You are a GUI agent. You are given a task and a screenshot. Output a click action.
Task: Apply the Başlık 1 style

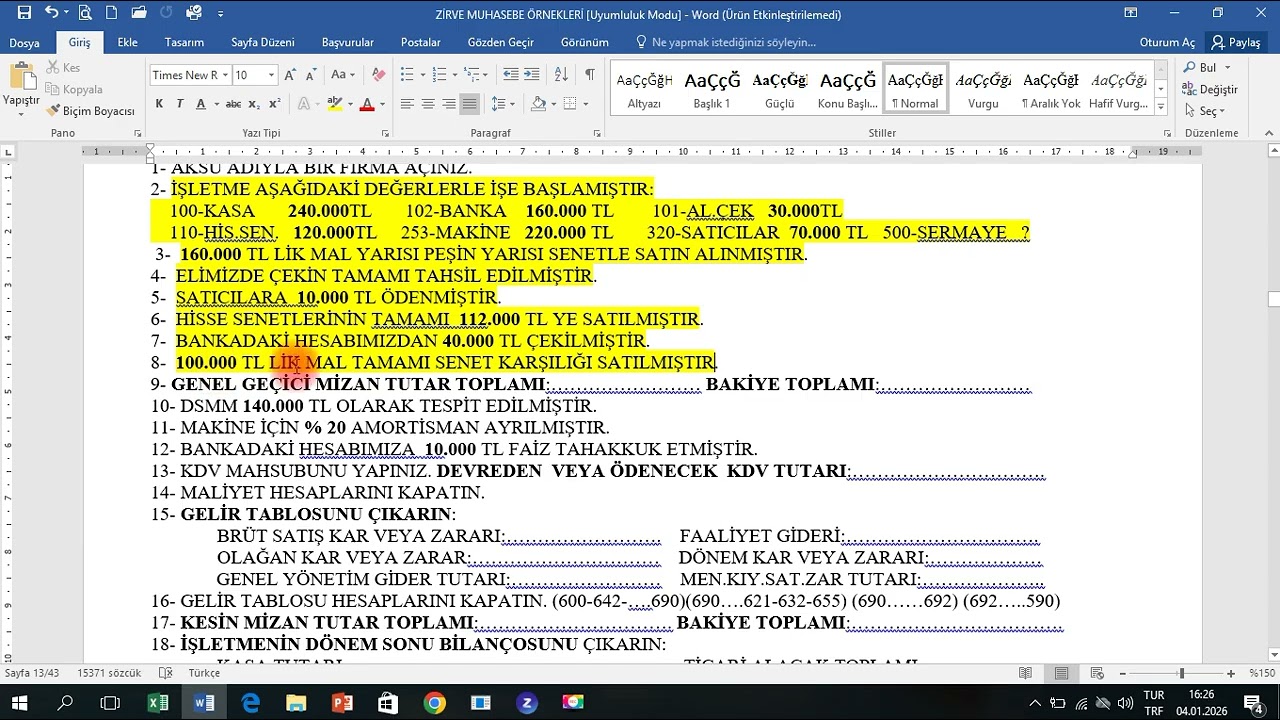[x=712, y=88]
